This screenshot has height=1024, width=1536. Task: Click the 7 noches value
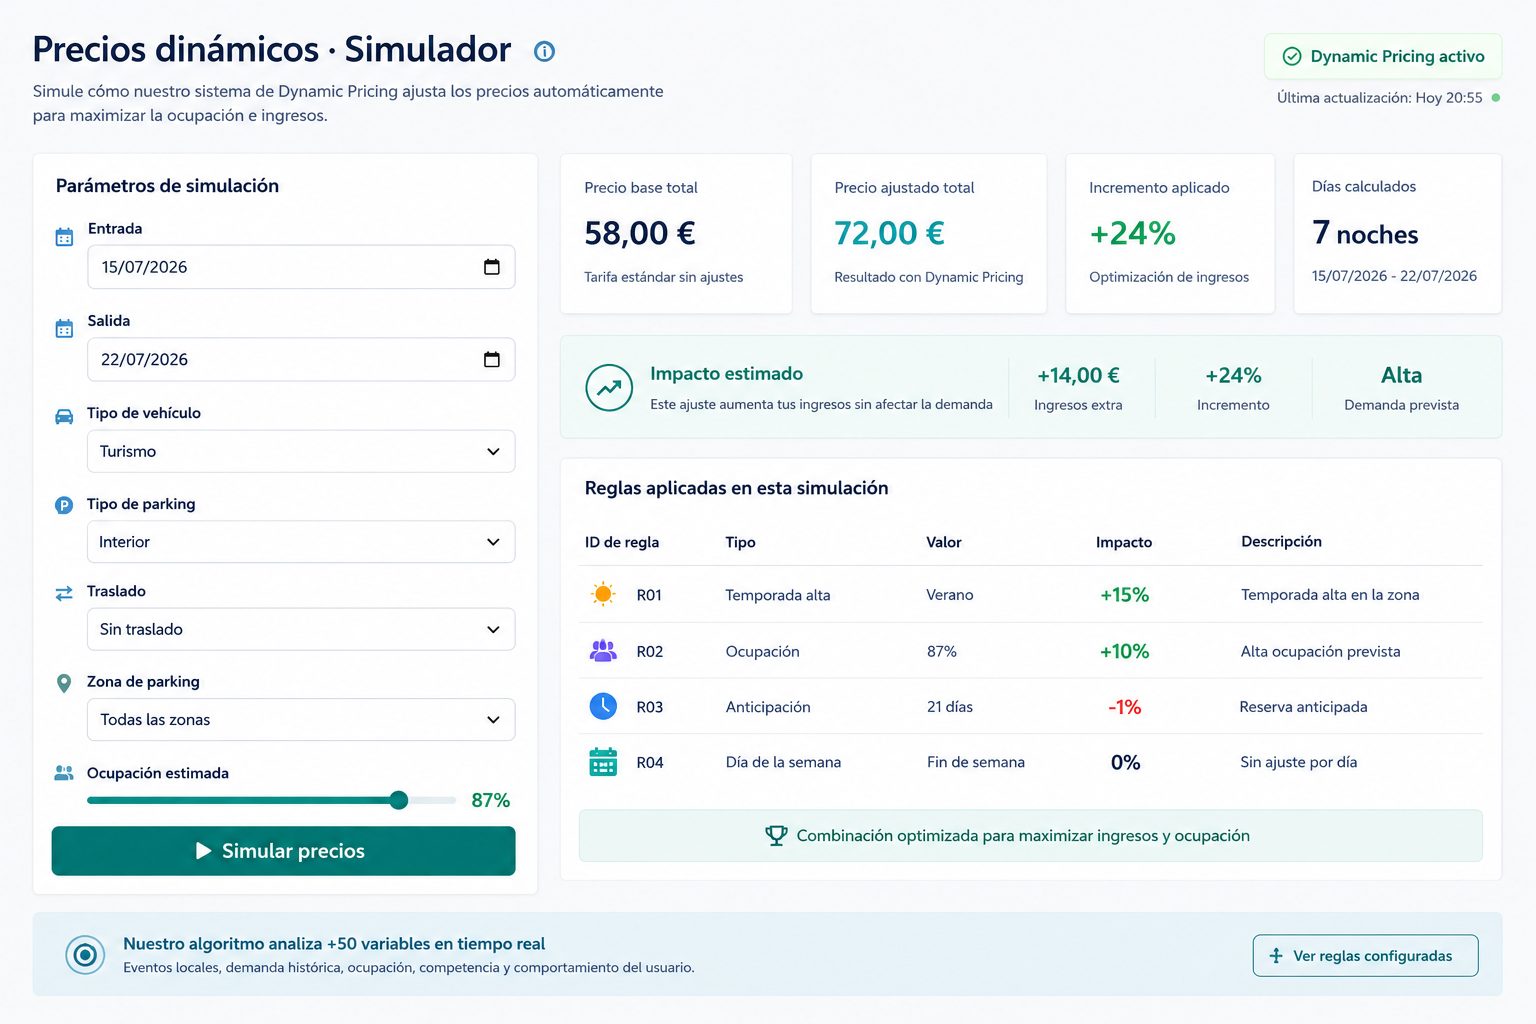coord(1365,233)
